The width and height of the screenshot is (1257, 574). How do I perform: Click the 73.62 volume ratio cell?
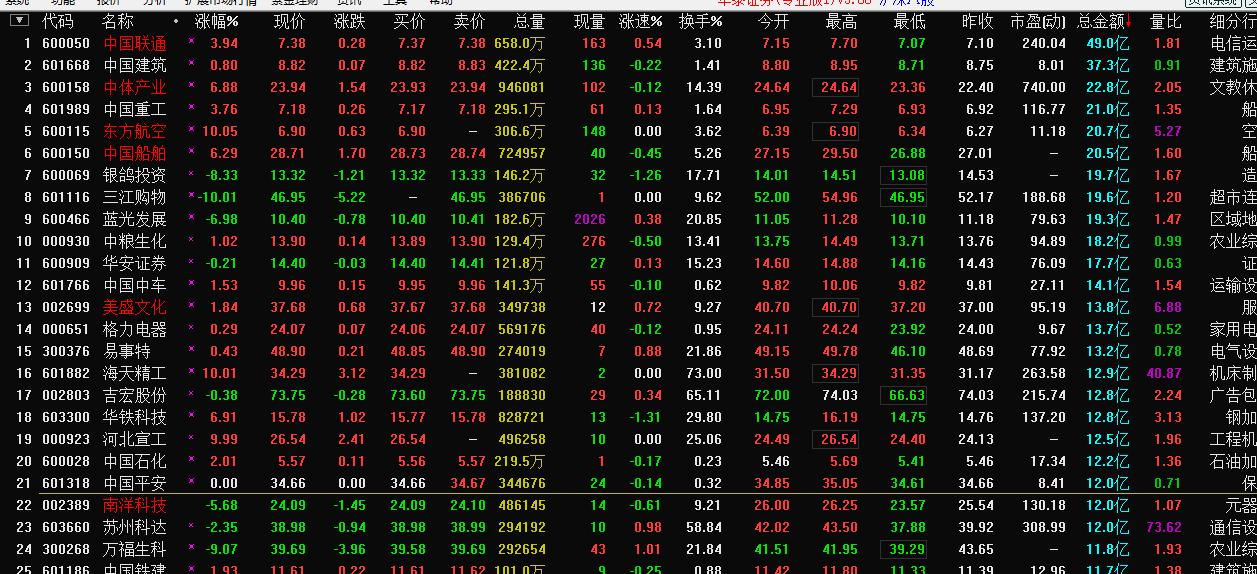coord(1165,527)
